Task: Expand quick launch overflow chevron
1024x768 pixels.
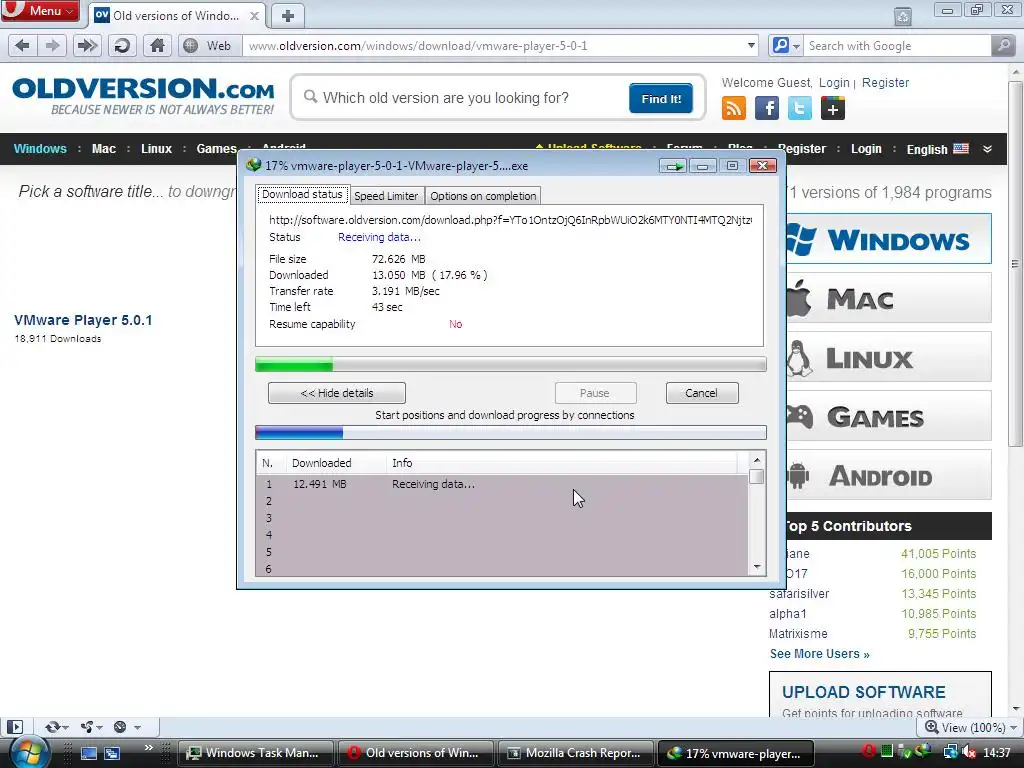Action: [148, 748]
